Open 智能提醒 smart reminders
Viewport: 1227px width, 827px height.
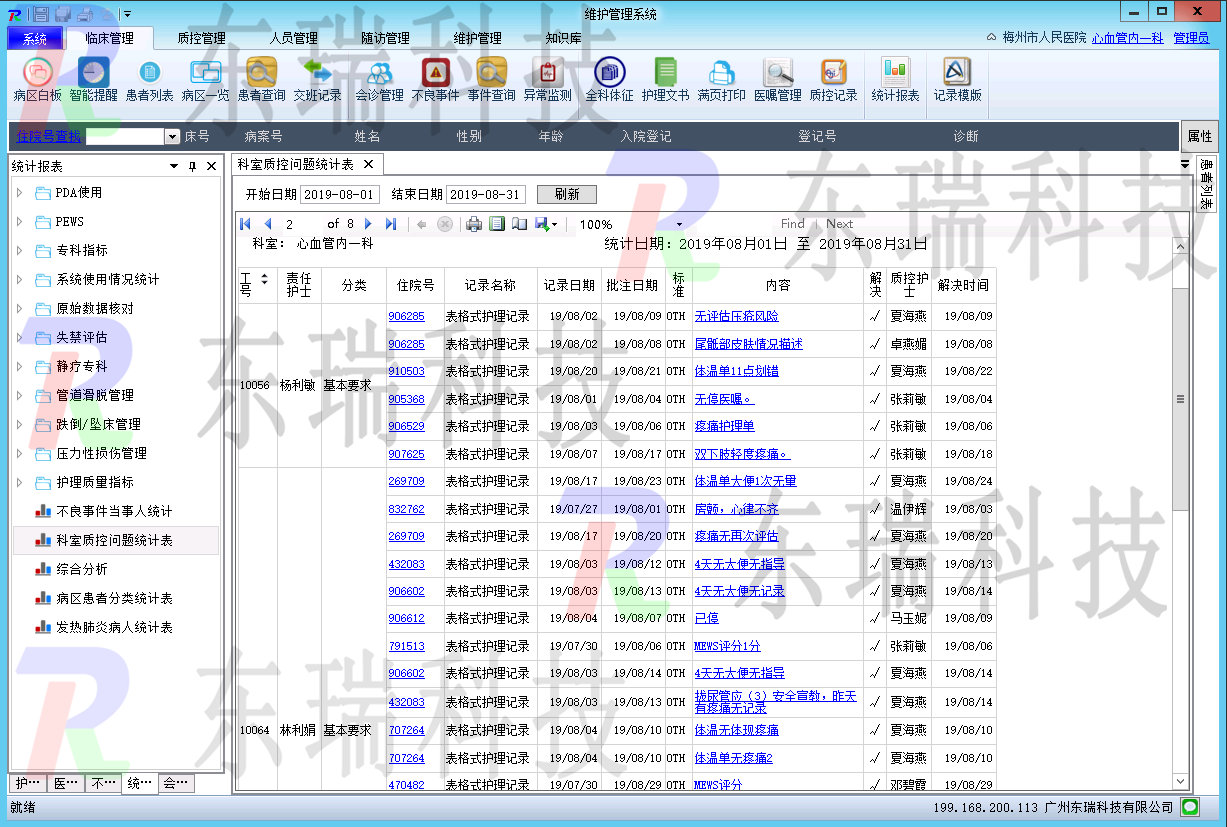(93, 80)
